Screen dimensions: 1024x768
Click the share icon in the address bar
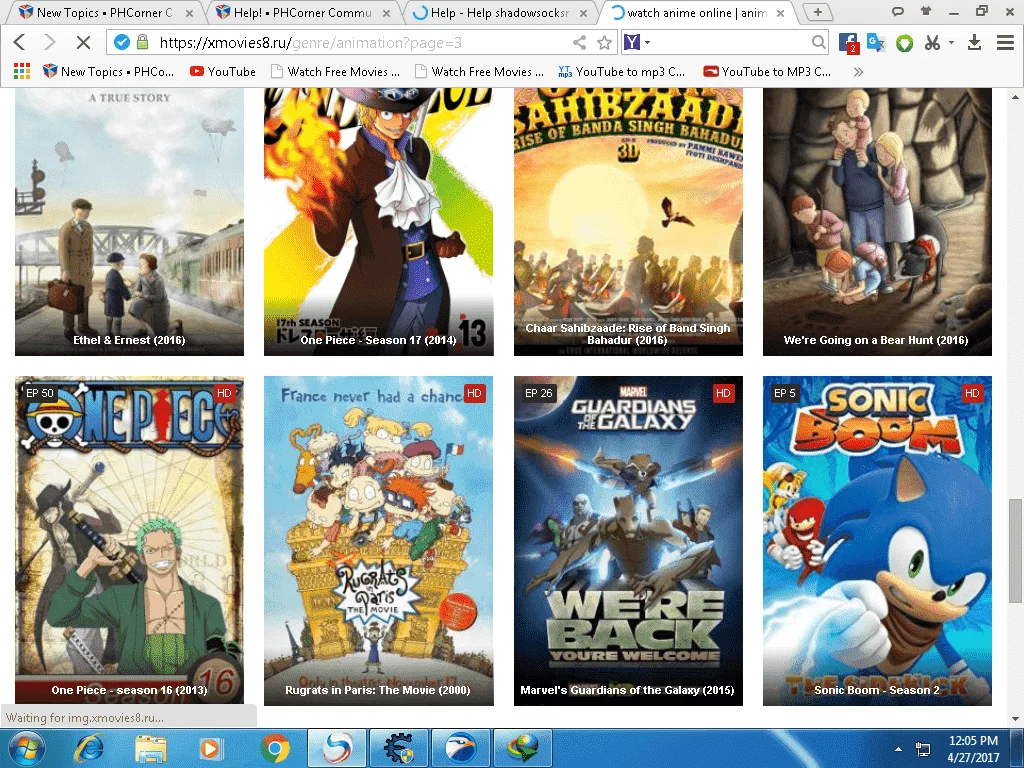(x=579, y=42)
